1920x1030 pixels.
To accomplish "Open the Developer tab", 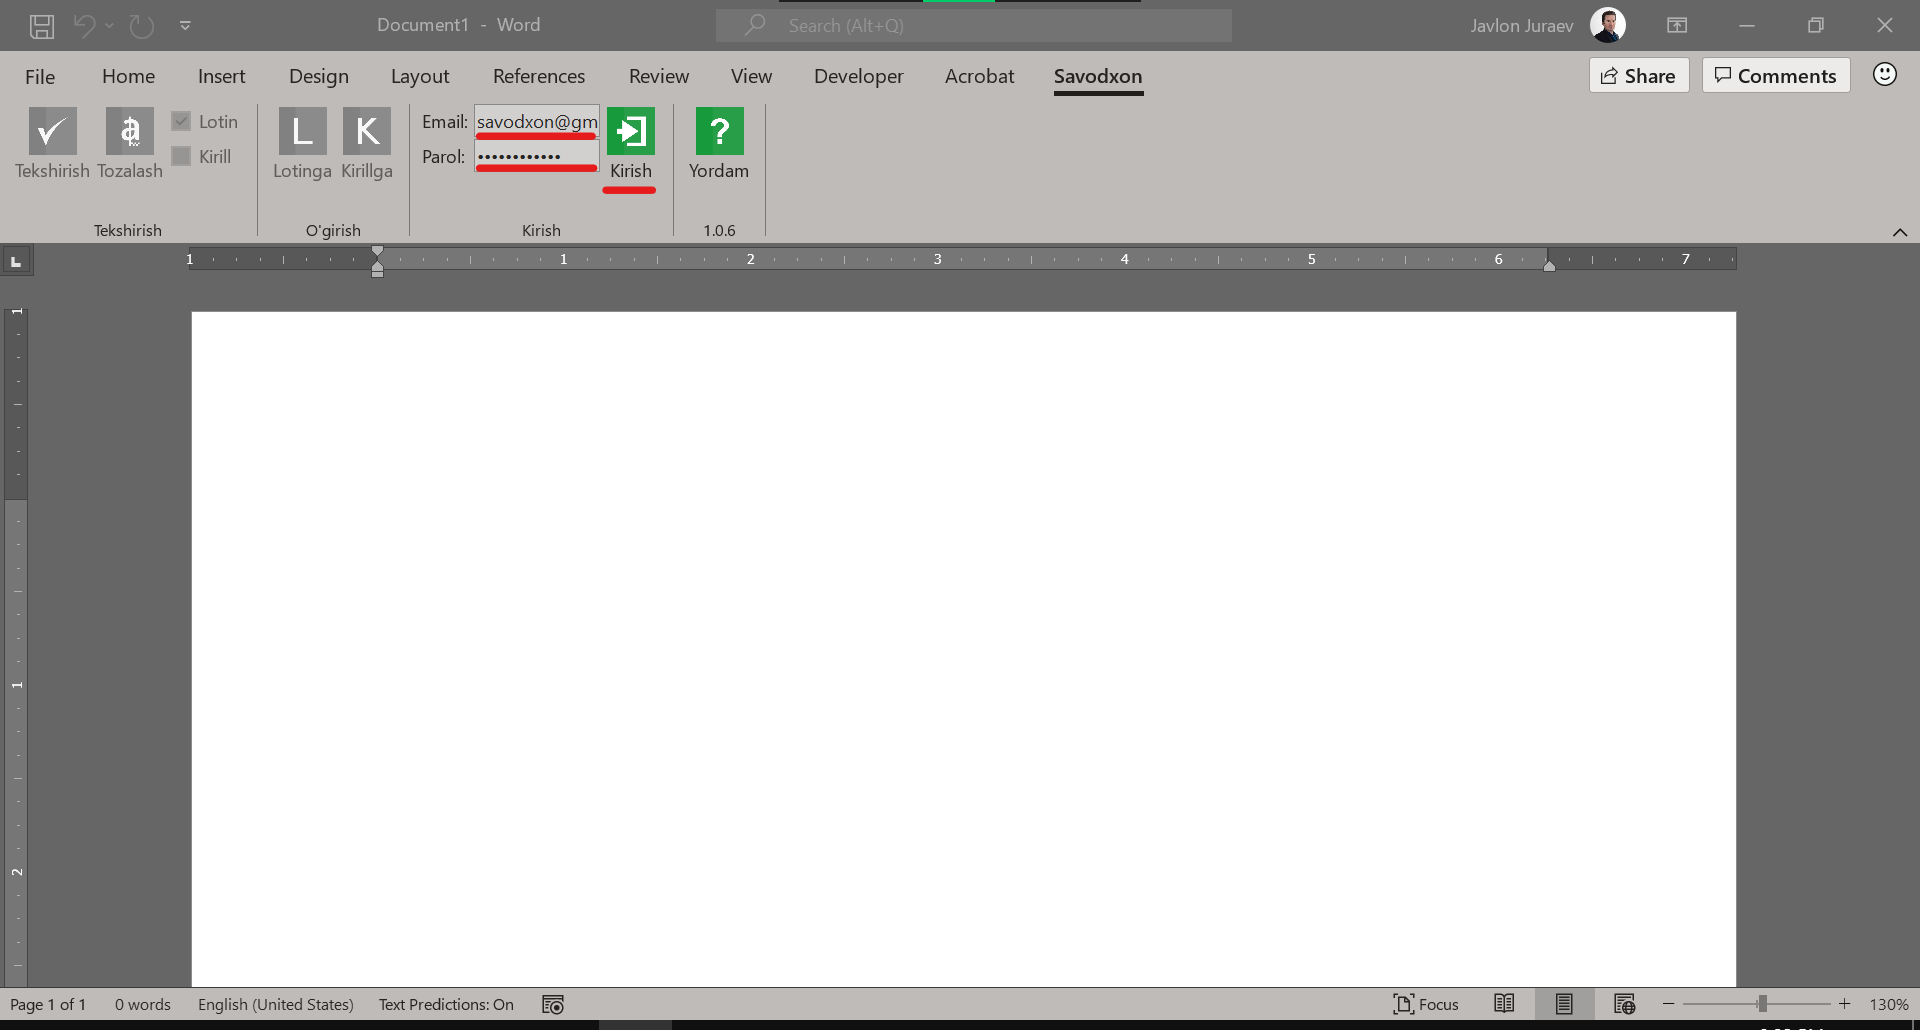I will [858, 76].
